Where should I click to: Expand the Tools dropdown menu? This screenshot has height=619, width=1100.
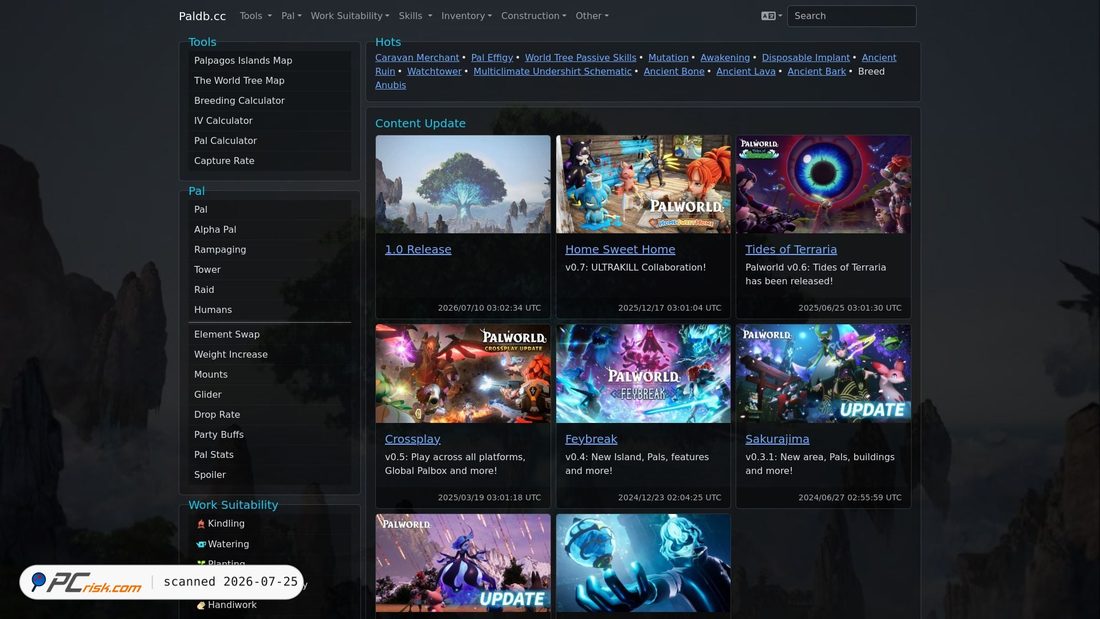pos(255,15)
